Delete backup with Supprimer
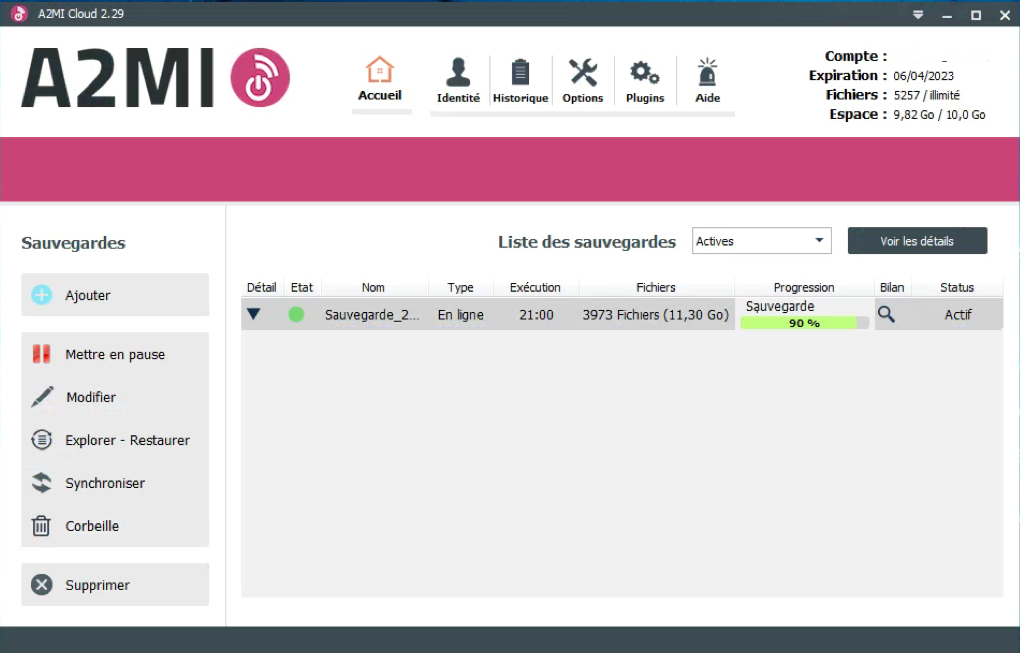 click(x=115, y=585)
